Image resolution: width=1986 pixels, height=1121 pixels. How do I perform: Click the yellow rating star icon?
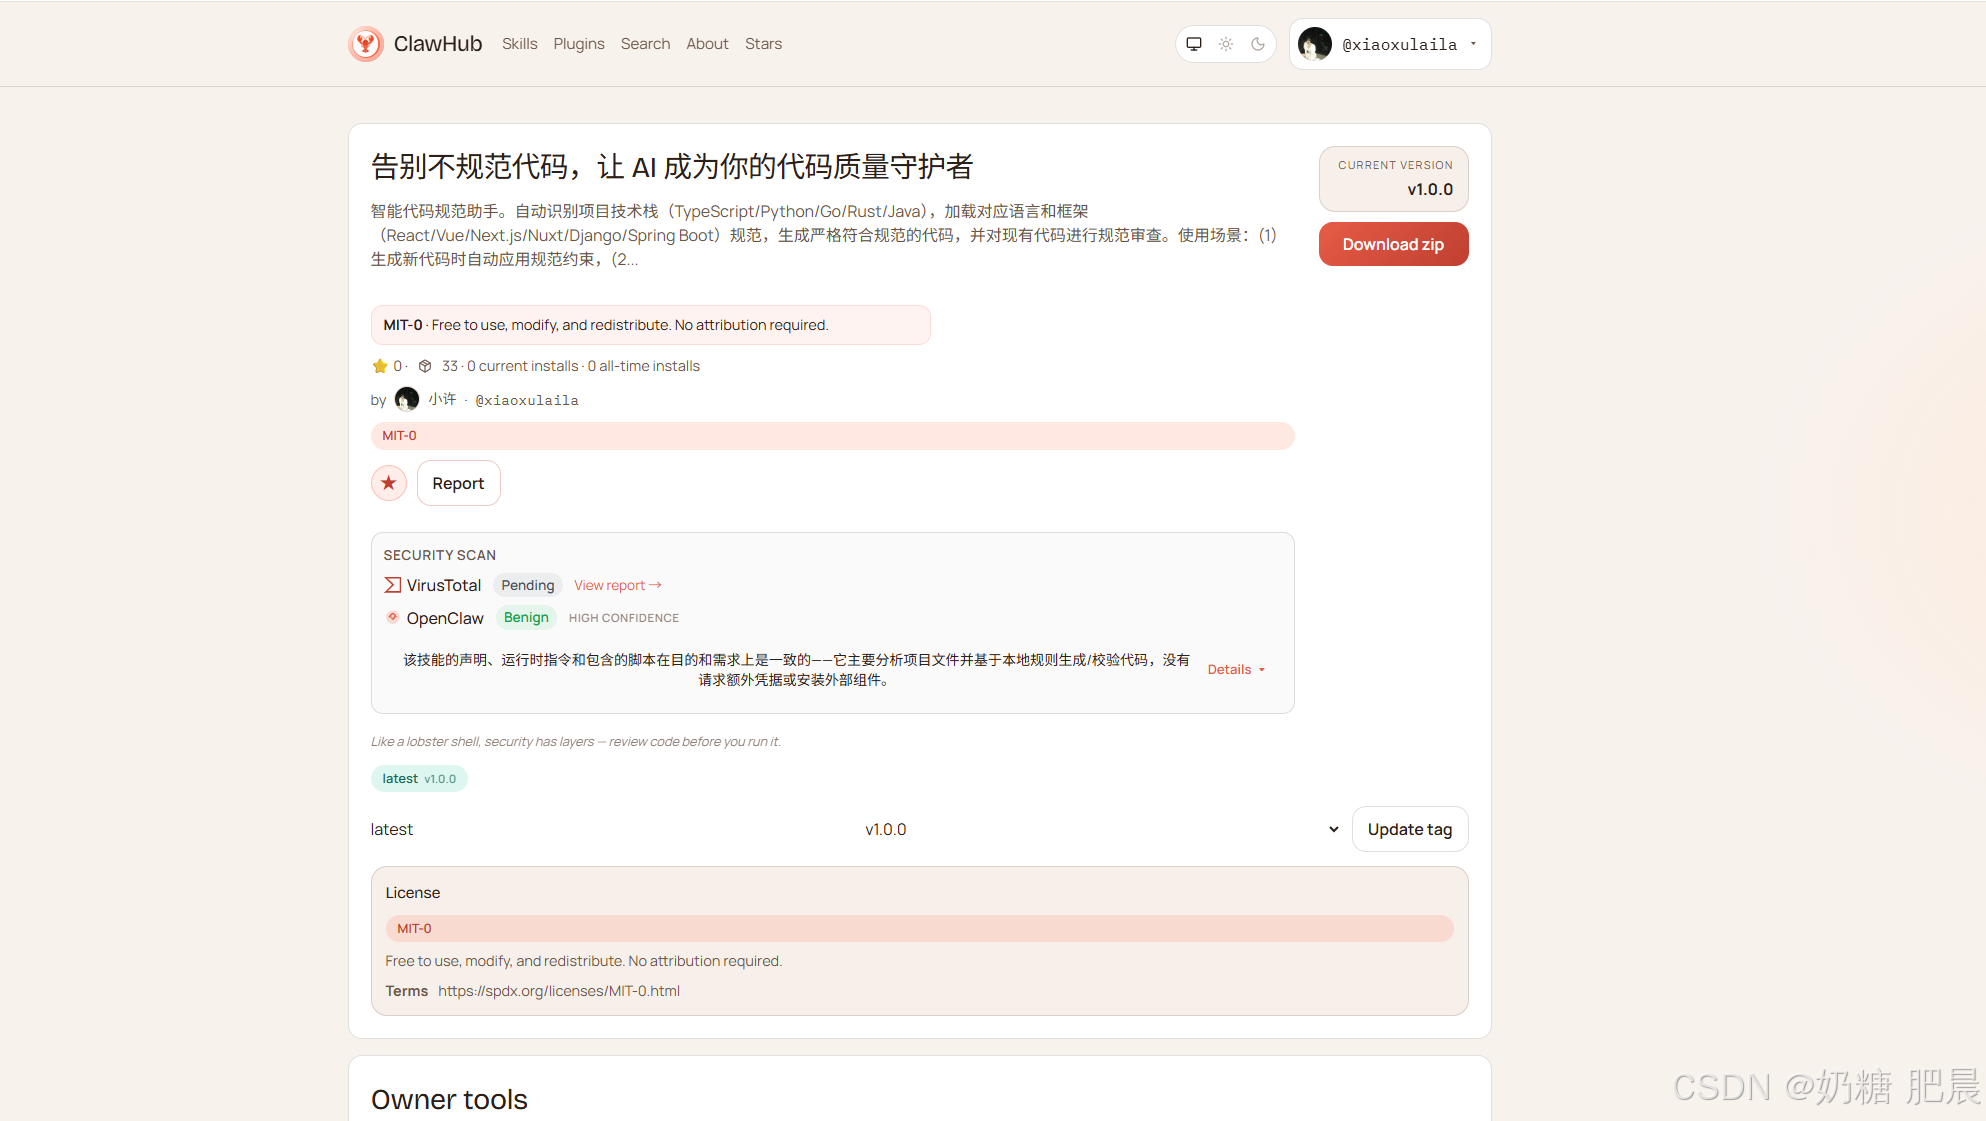tap(378, 366)
